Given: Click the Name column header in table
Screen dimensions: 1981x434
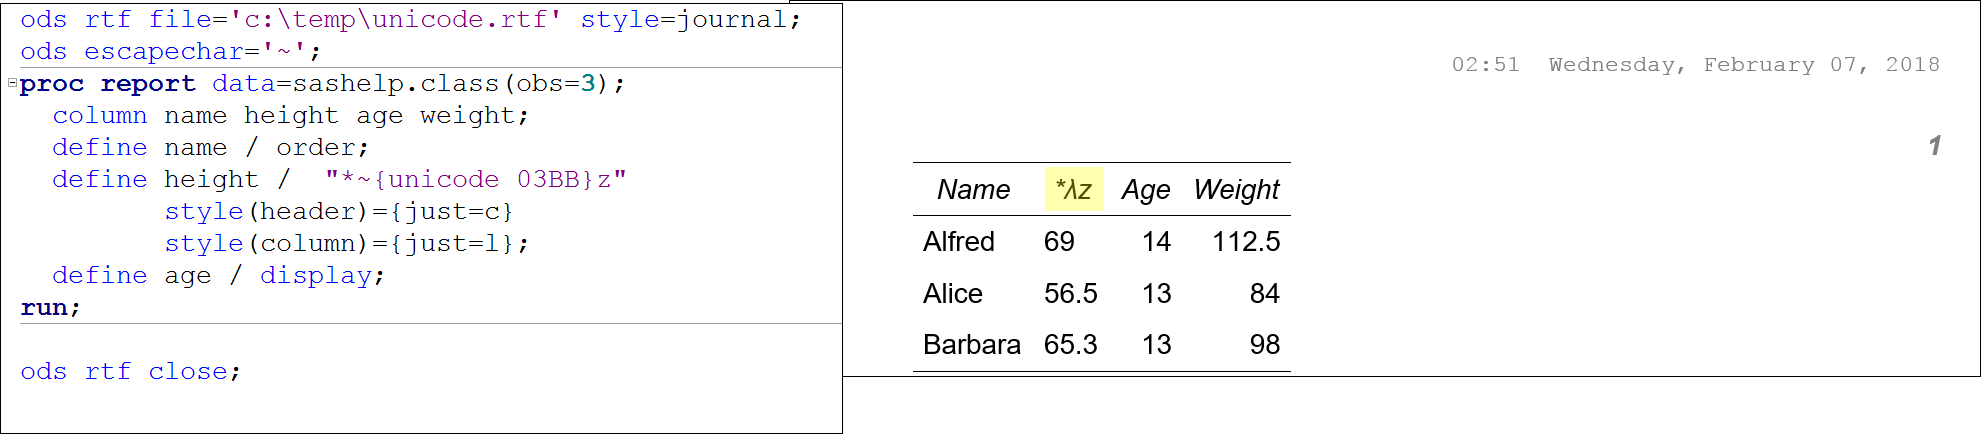Looking at the screenshot, I should click(973, 190).
